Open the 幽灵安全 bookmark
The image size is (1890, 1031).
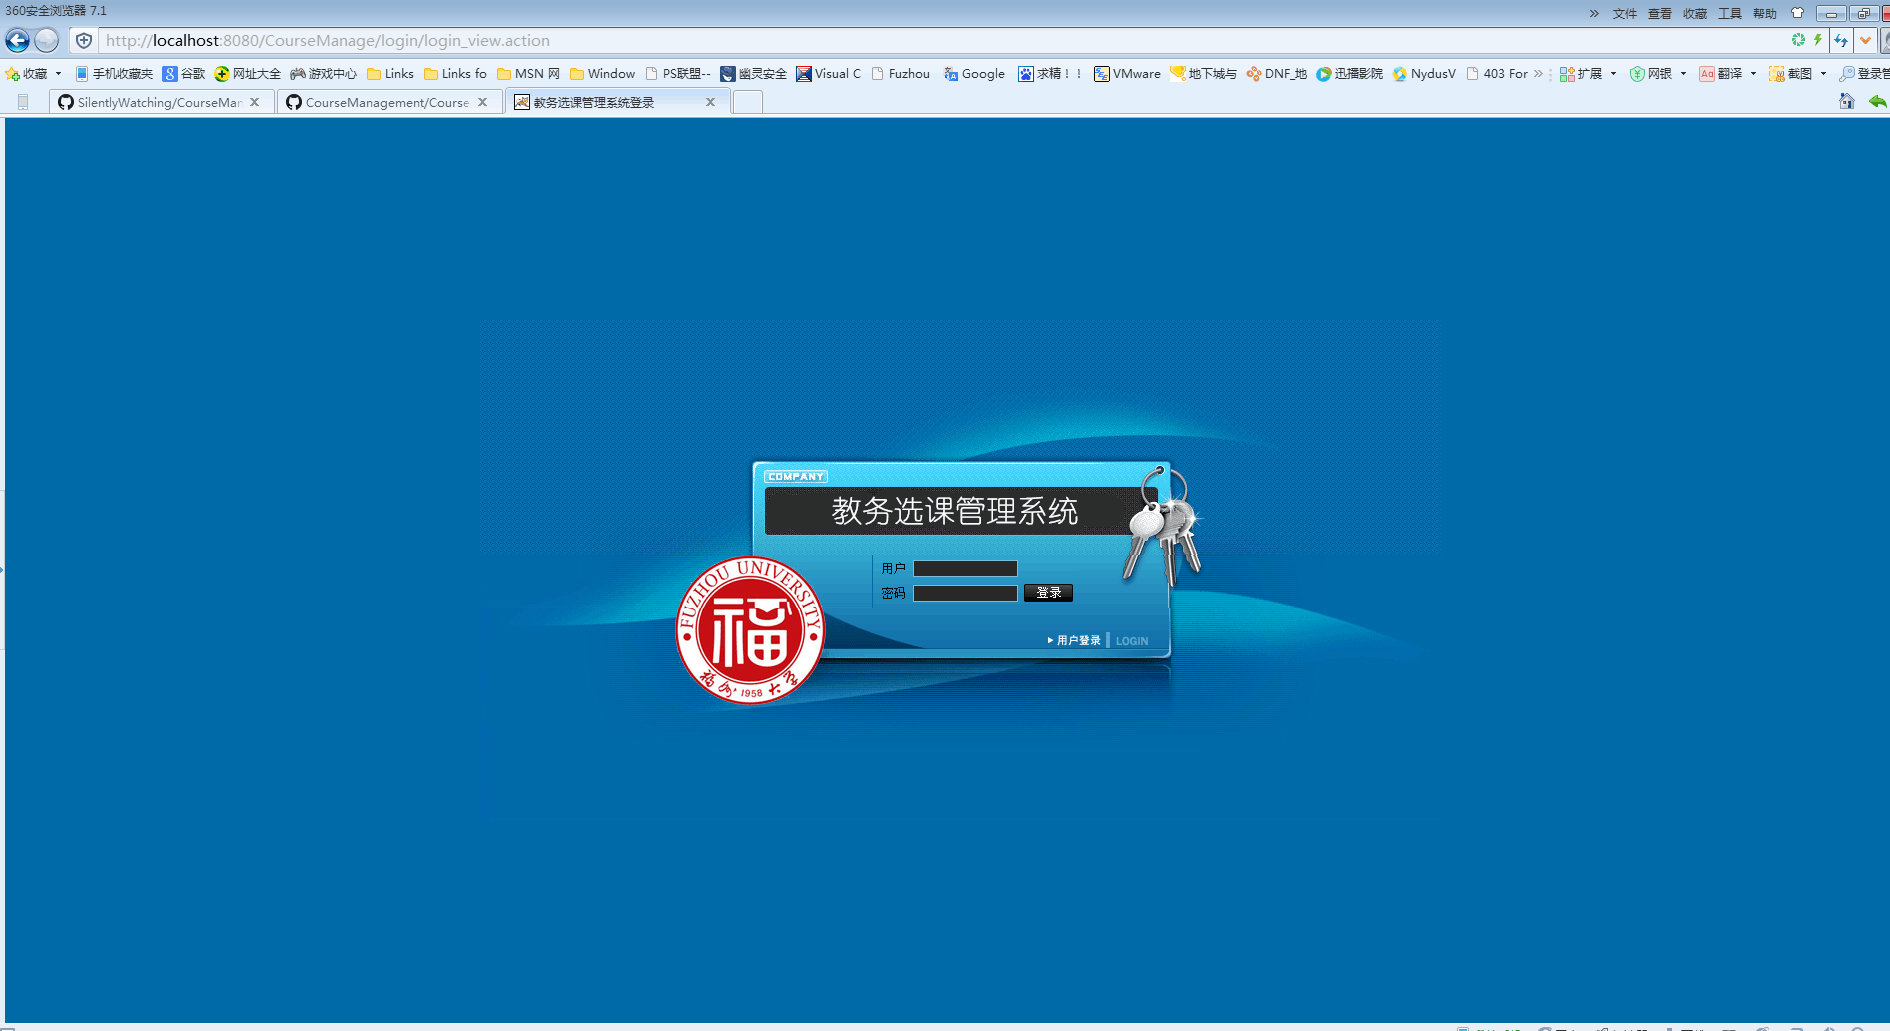pos(754,74)
